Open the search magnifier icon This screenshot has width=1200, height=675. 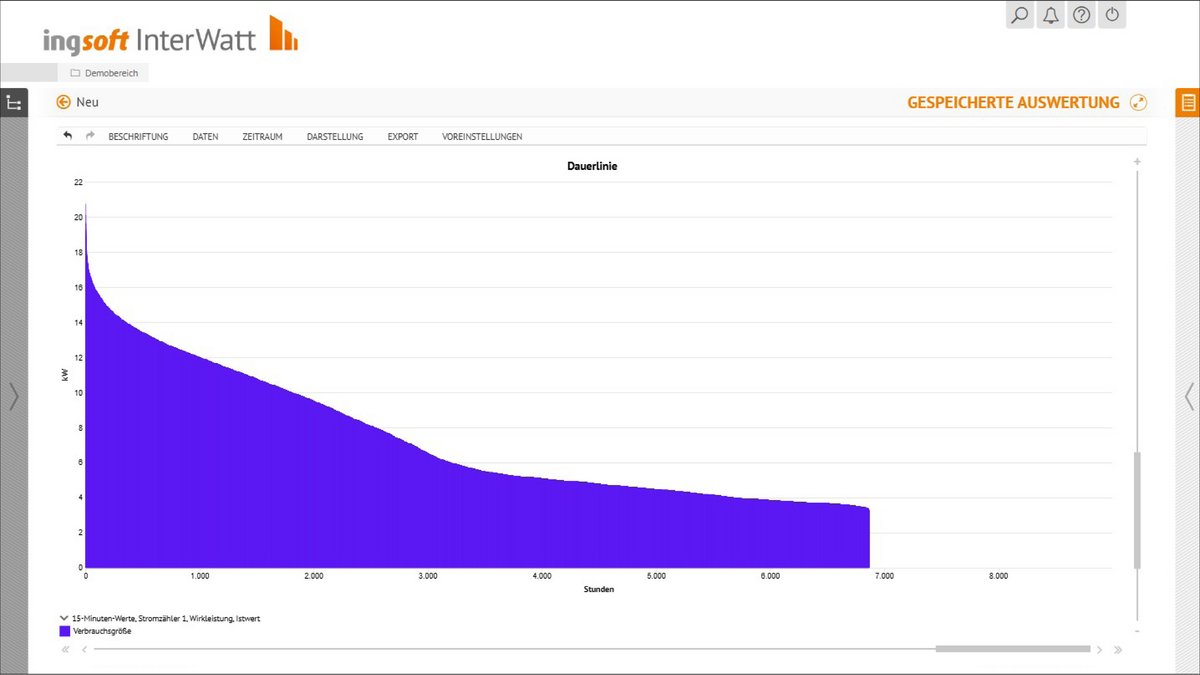pyautogui.click(x=1020, y=15)
